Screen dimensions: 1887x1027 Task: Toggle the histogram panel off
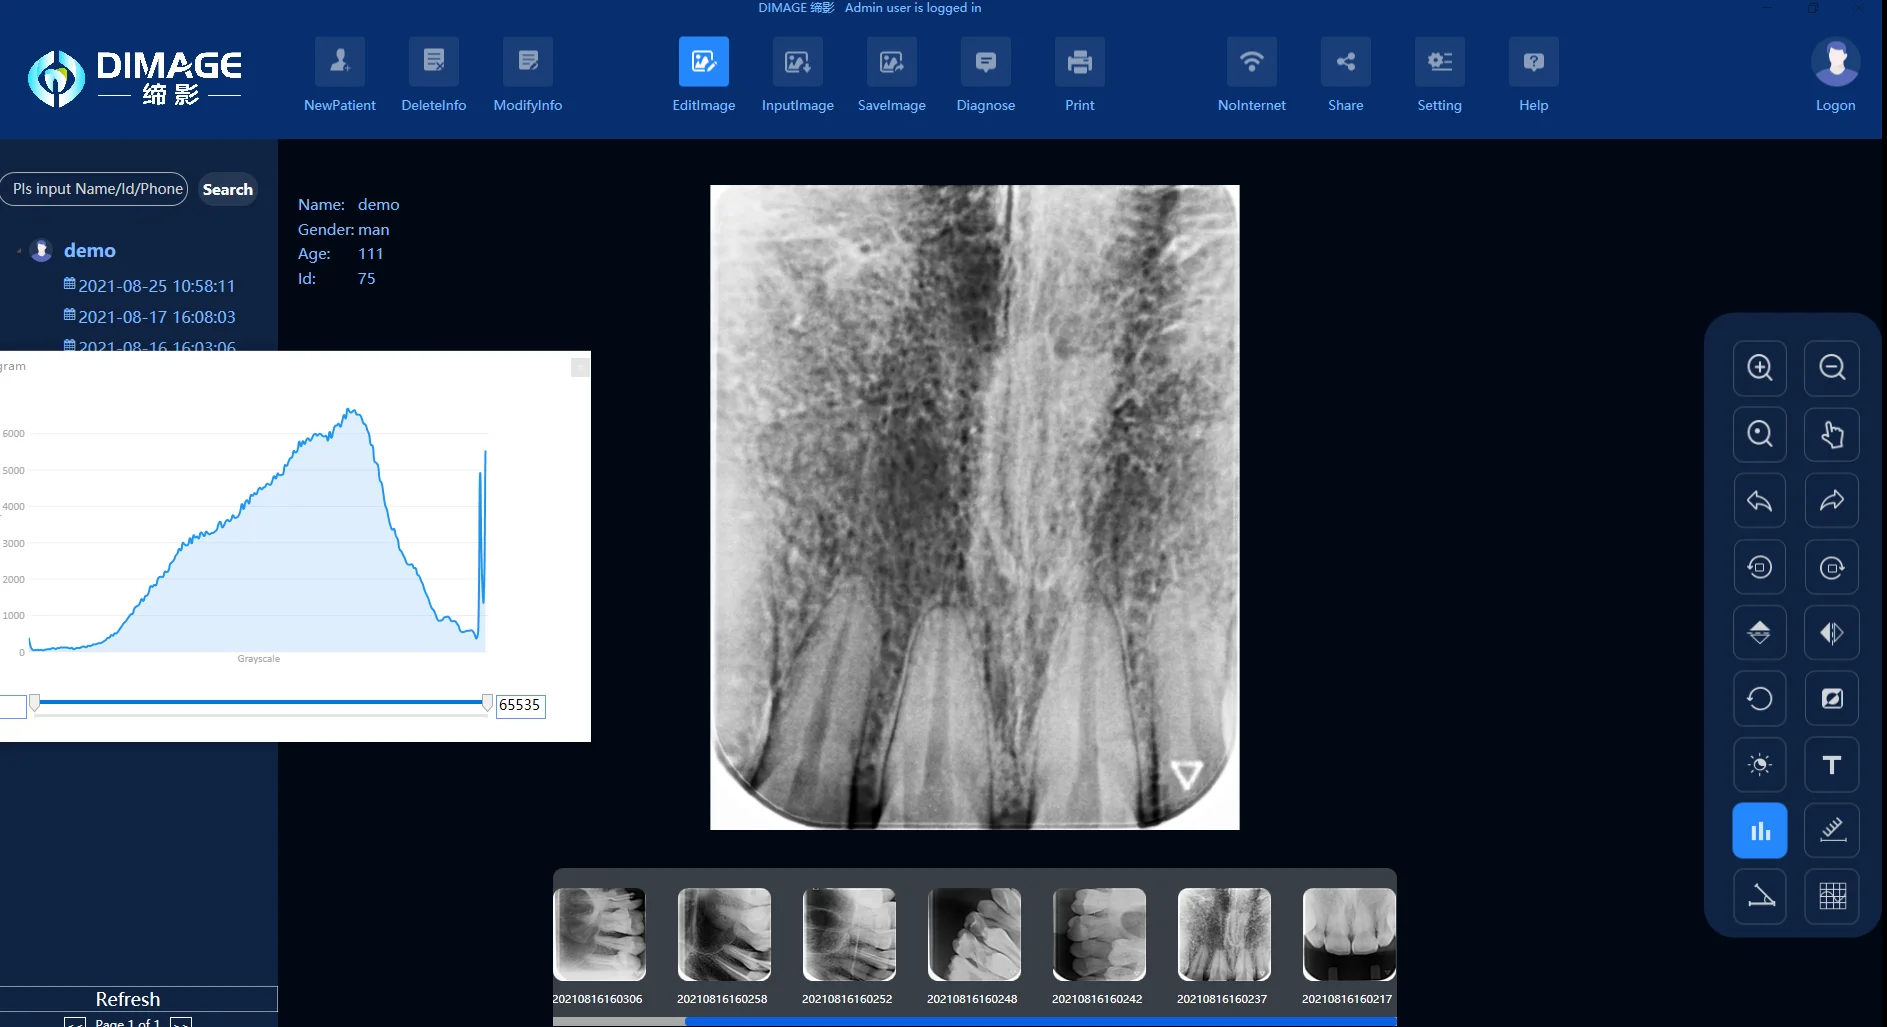[x=1760, y=830]
